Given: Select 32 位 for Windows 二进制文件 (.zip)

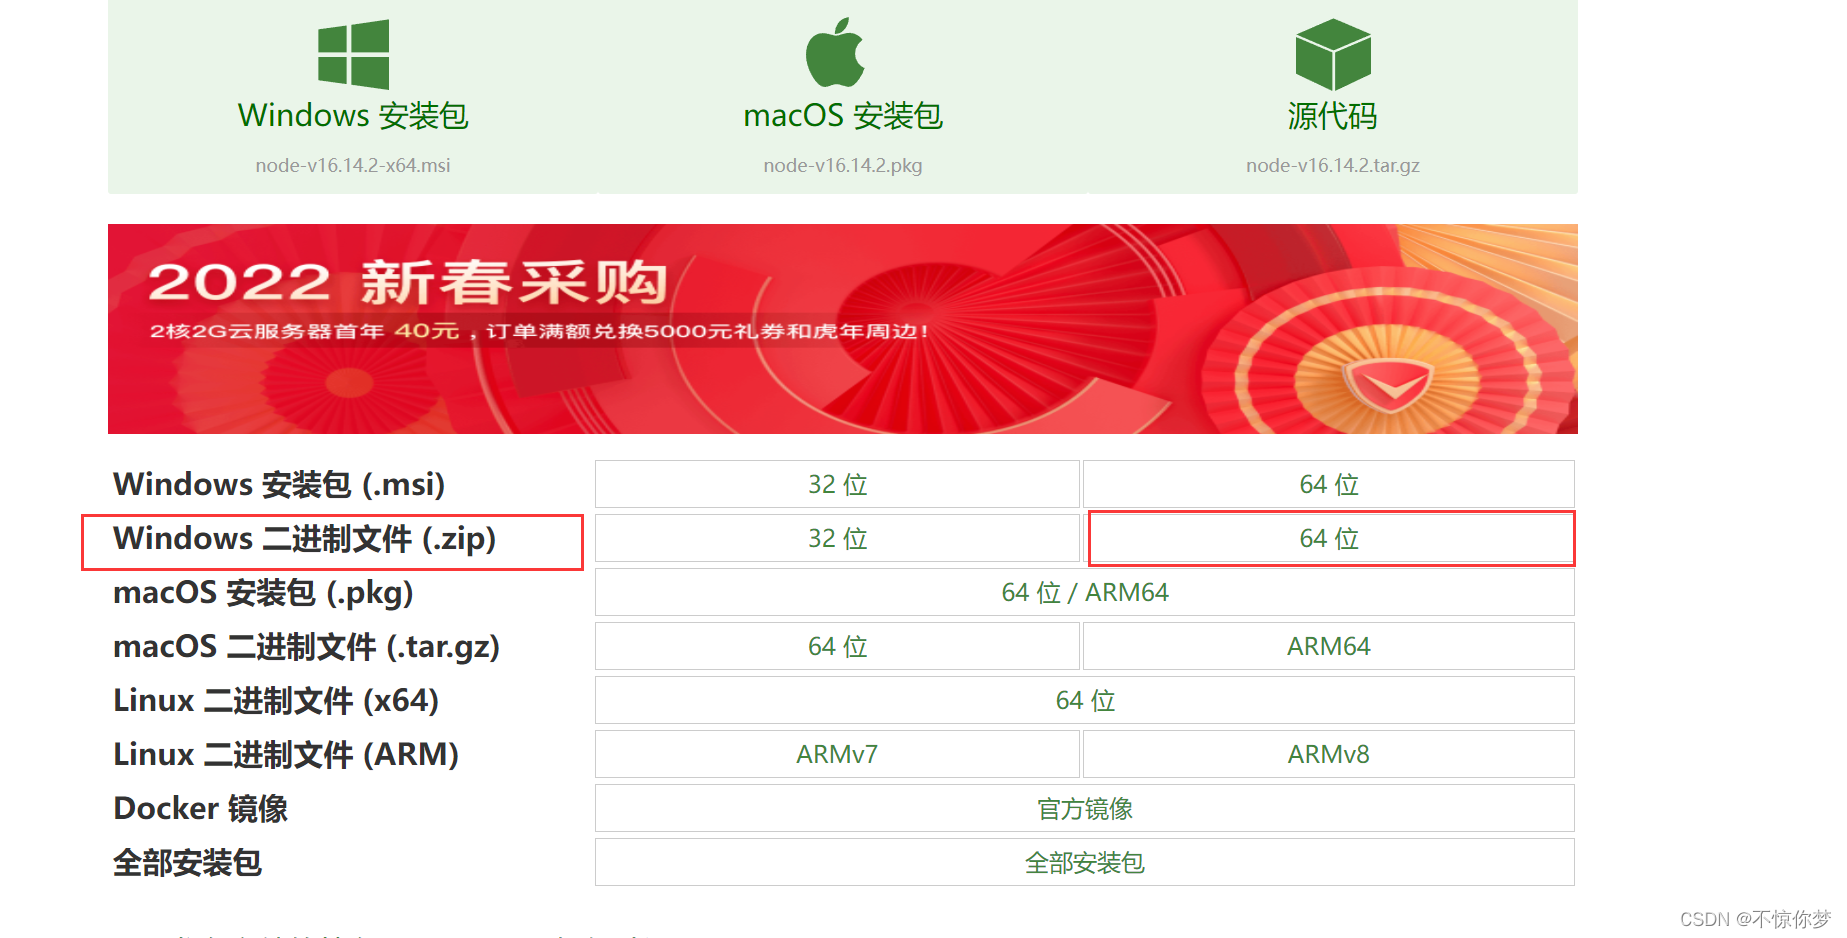Looking at the screenshot, I should (837, 538).
